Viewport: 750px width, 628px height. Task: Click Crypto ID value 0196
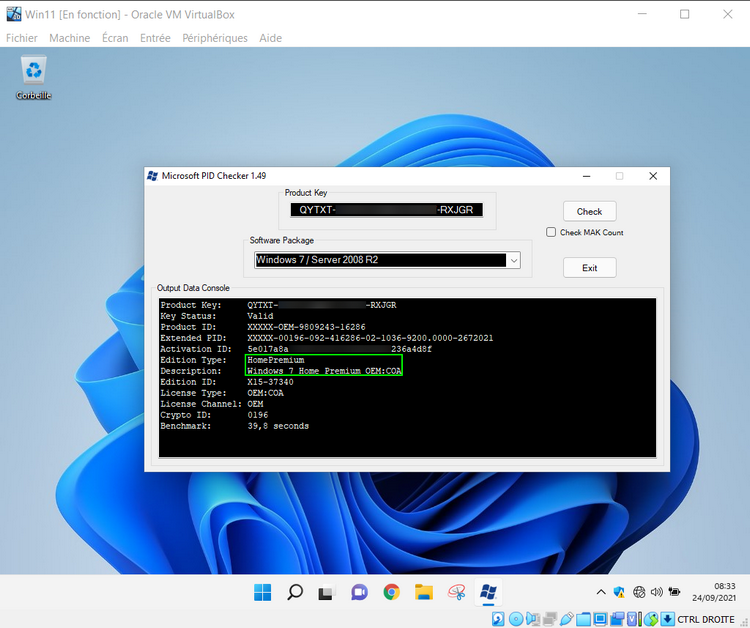257,415
